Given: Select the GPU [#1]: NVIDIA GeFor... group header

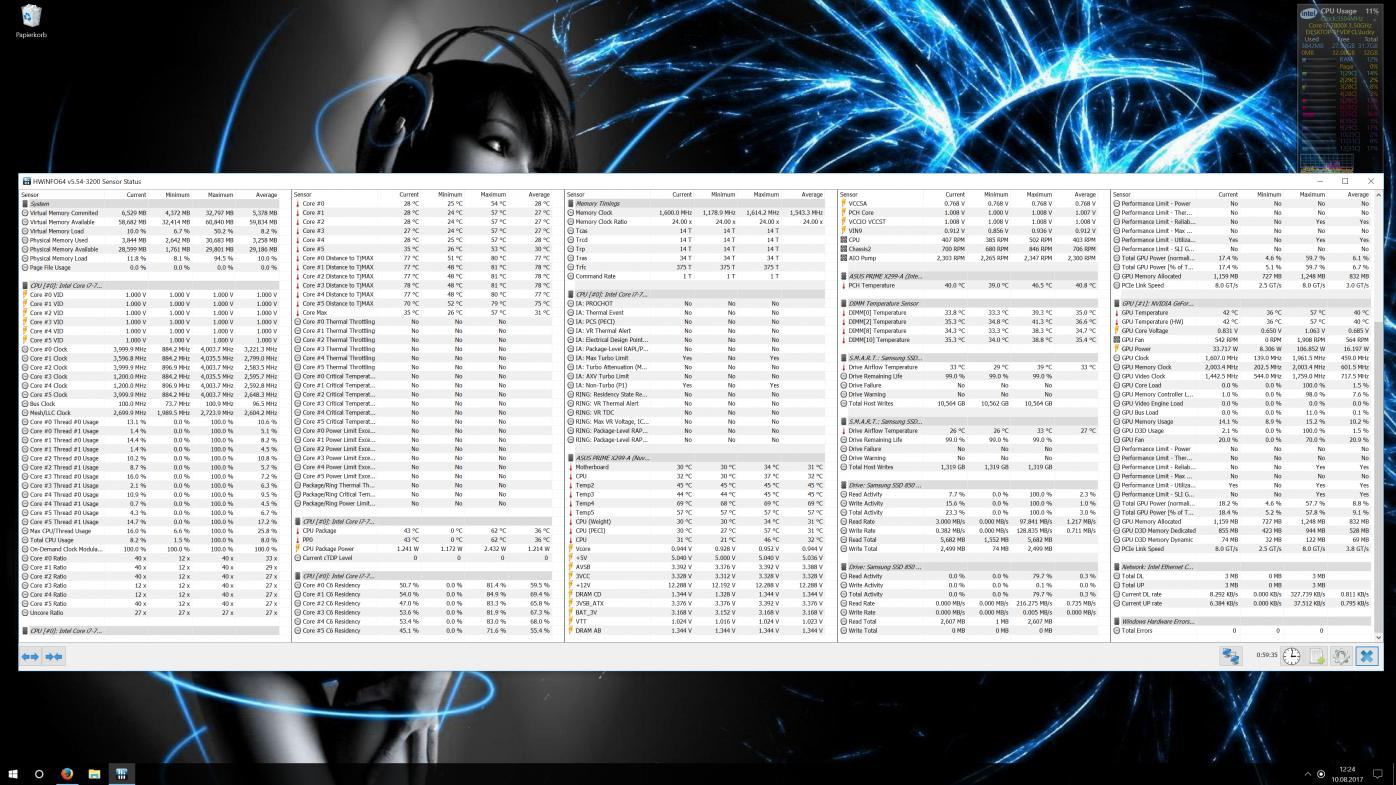Looking at the screenshot, I should tap(1241, 304).
